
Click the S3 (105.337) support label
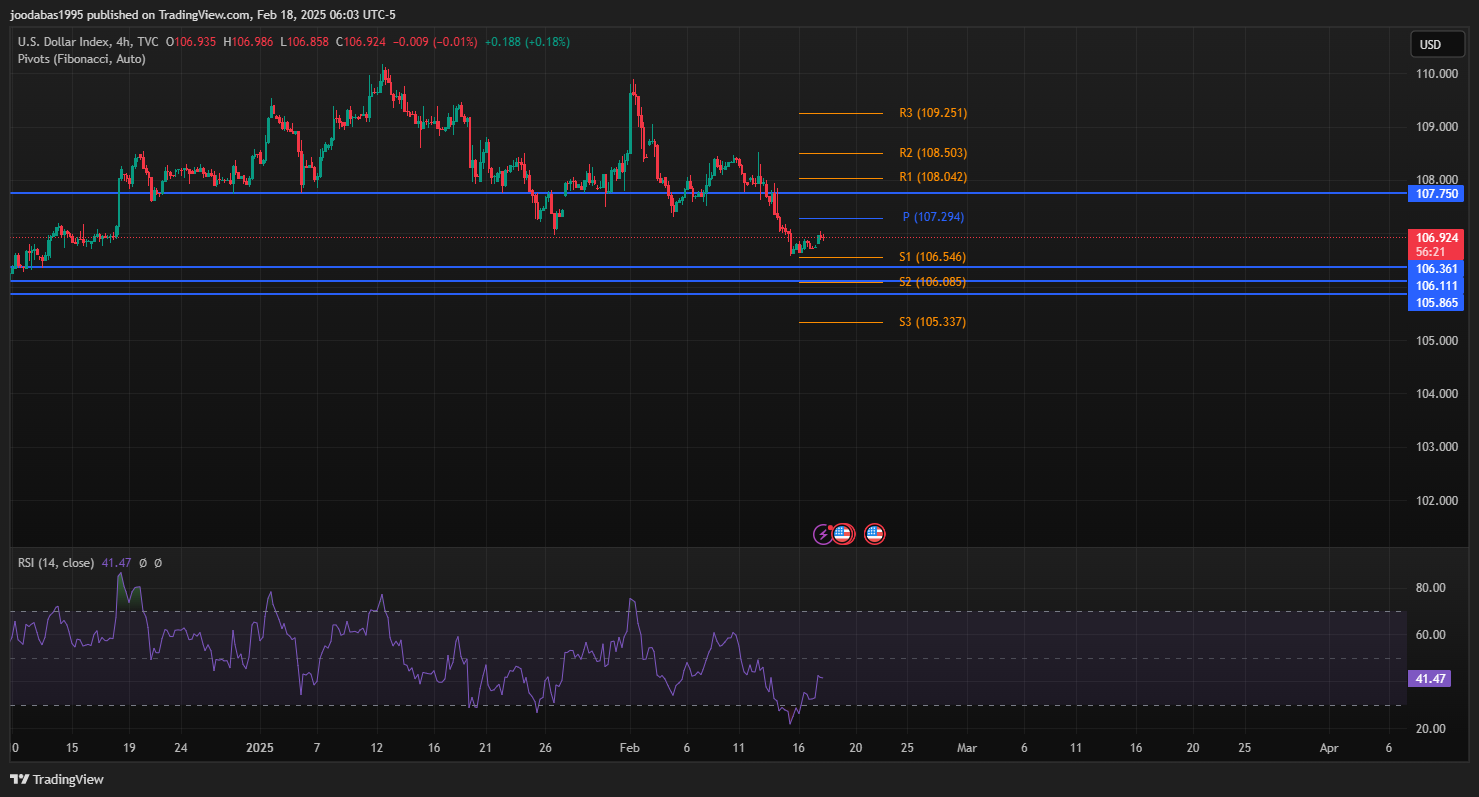[932, 322]
